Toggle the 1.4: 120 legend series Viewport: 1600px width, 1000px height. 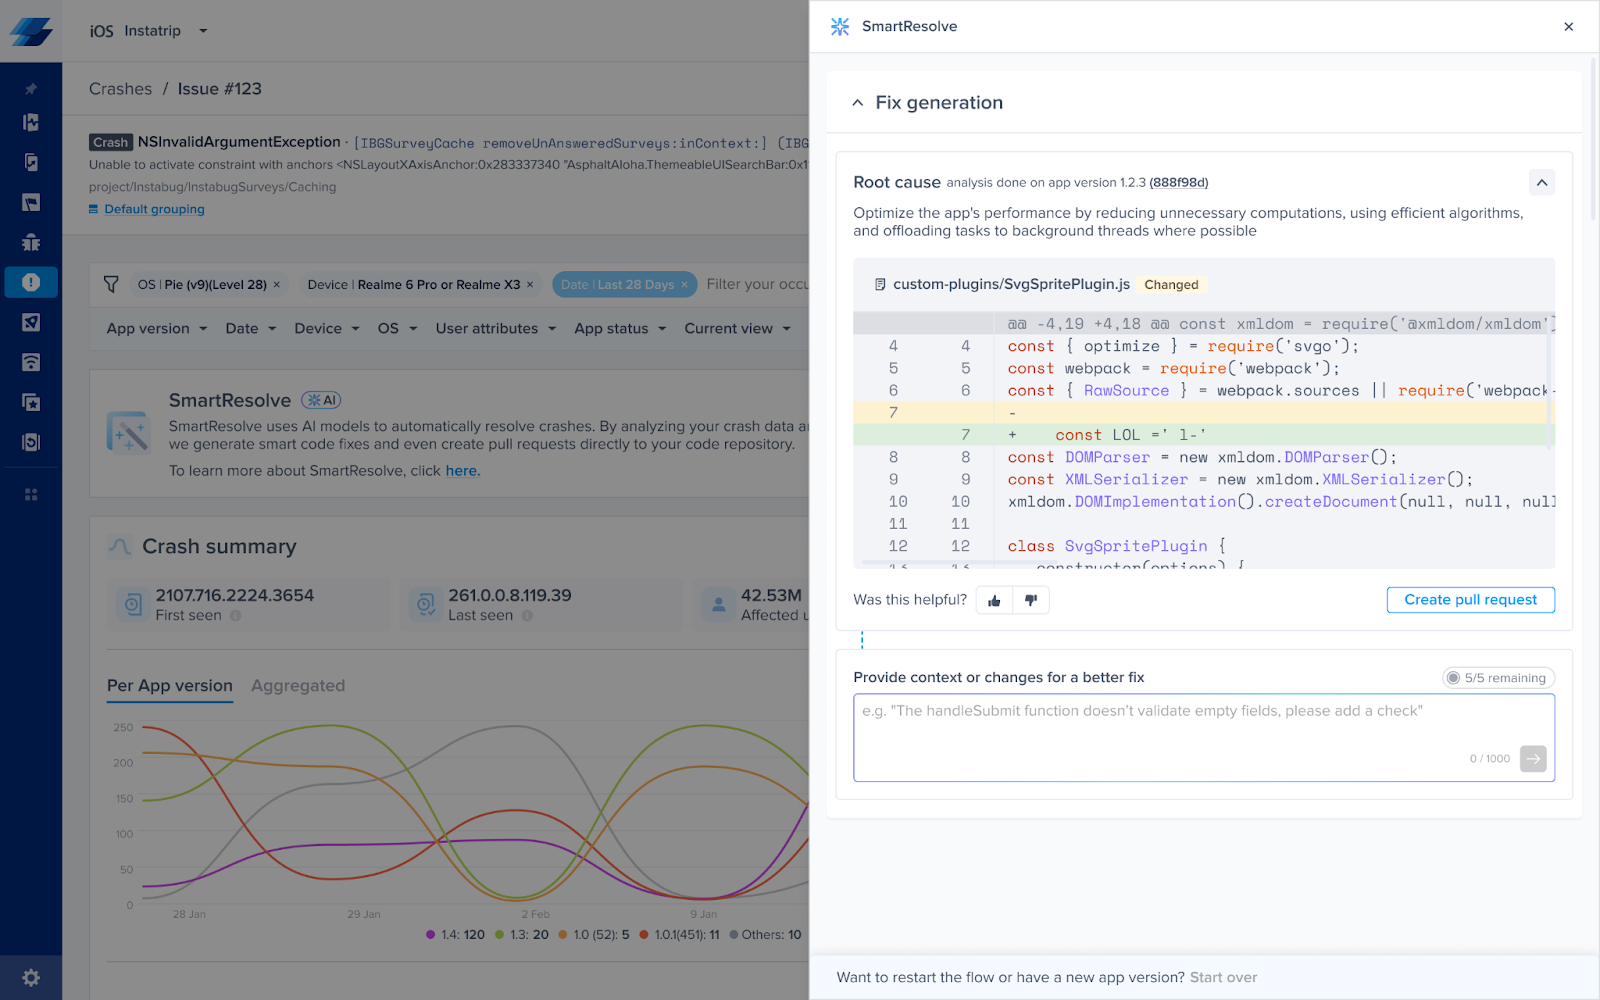click(x=455, y=935)
